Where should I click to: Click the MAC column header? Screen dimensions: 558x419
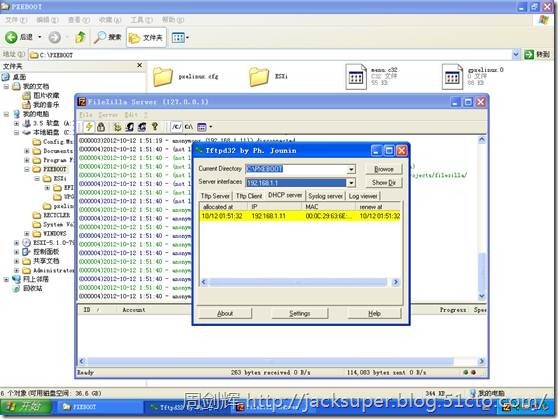(328, 206)
